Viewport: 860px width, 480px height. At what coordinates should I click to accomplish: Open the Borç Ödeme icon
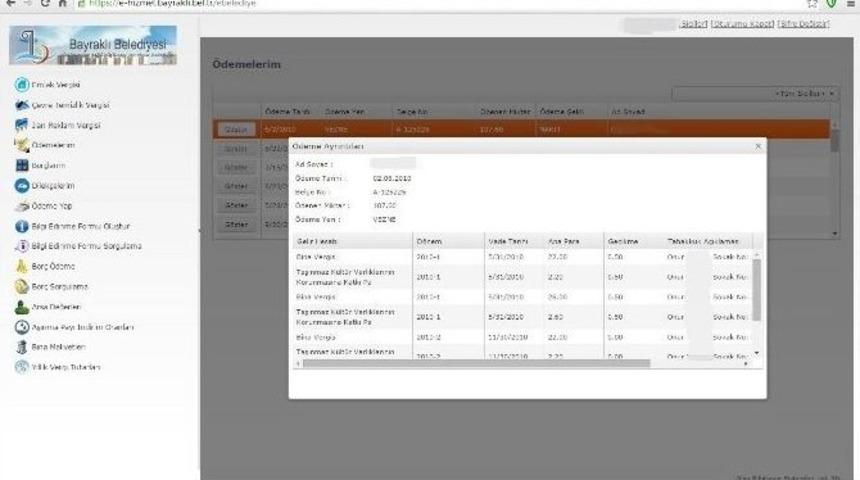point(20,267)
